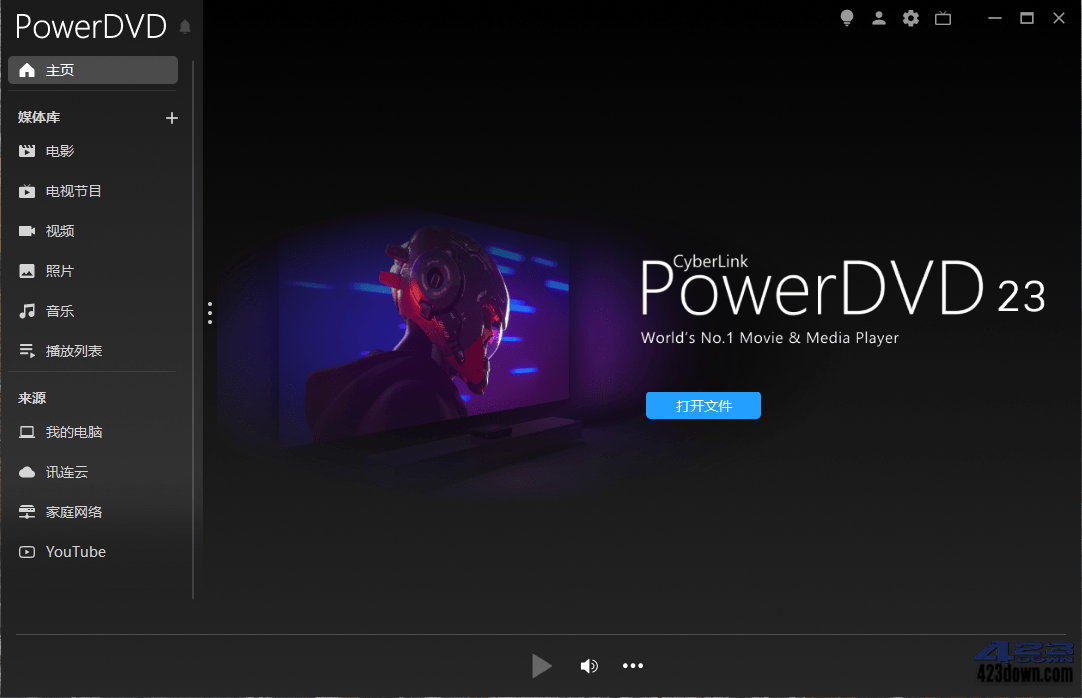The height and width of the screenshot is (698, 1082).
Task: Select the 电视节目 (TV Shows) library
Action: (x=72, y=191)
